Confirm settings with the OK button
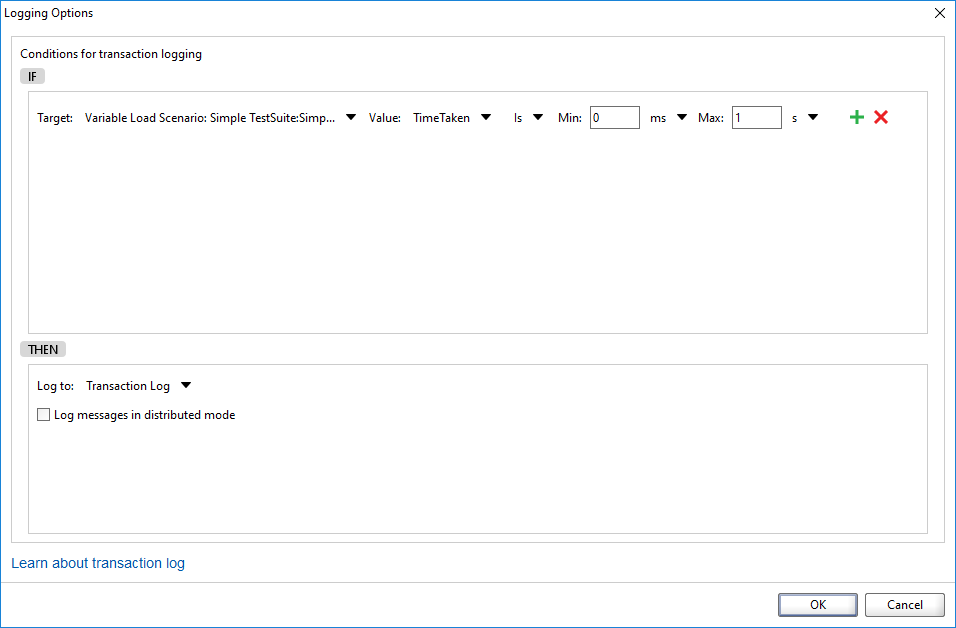Viewport: 956px width, 628px height. click(817, 604)
